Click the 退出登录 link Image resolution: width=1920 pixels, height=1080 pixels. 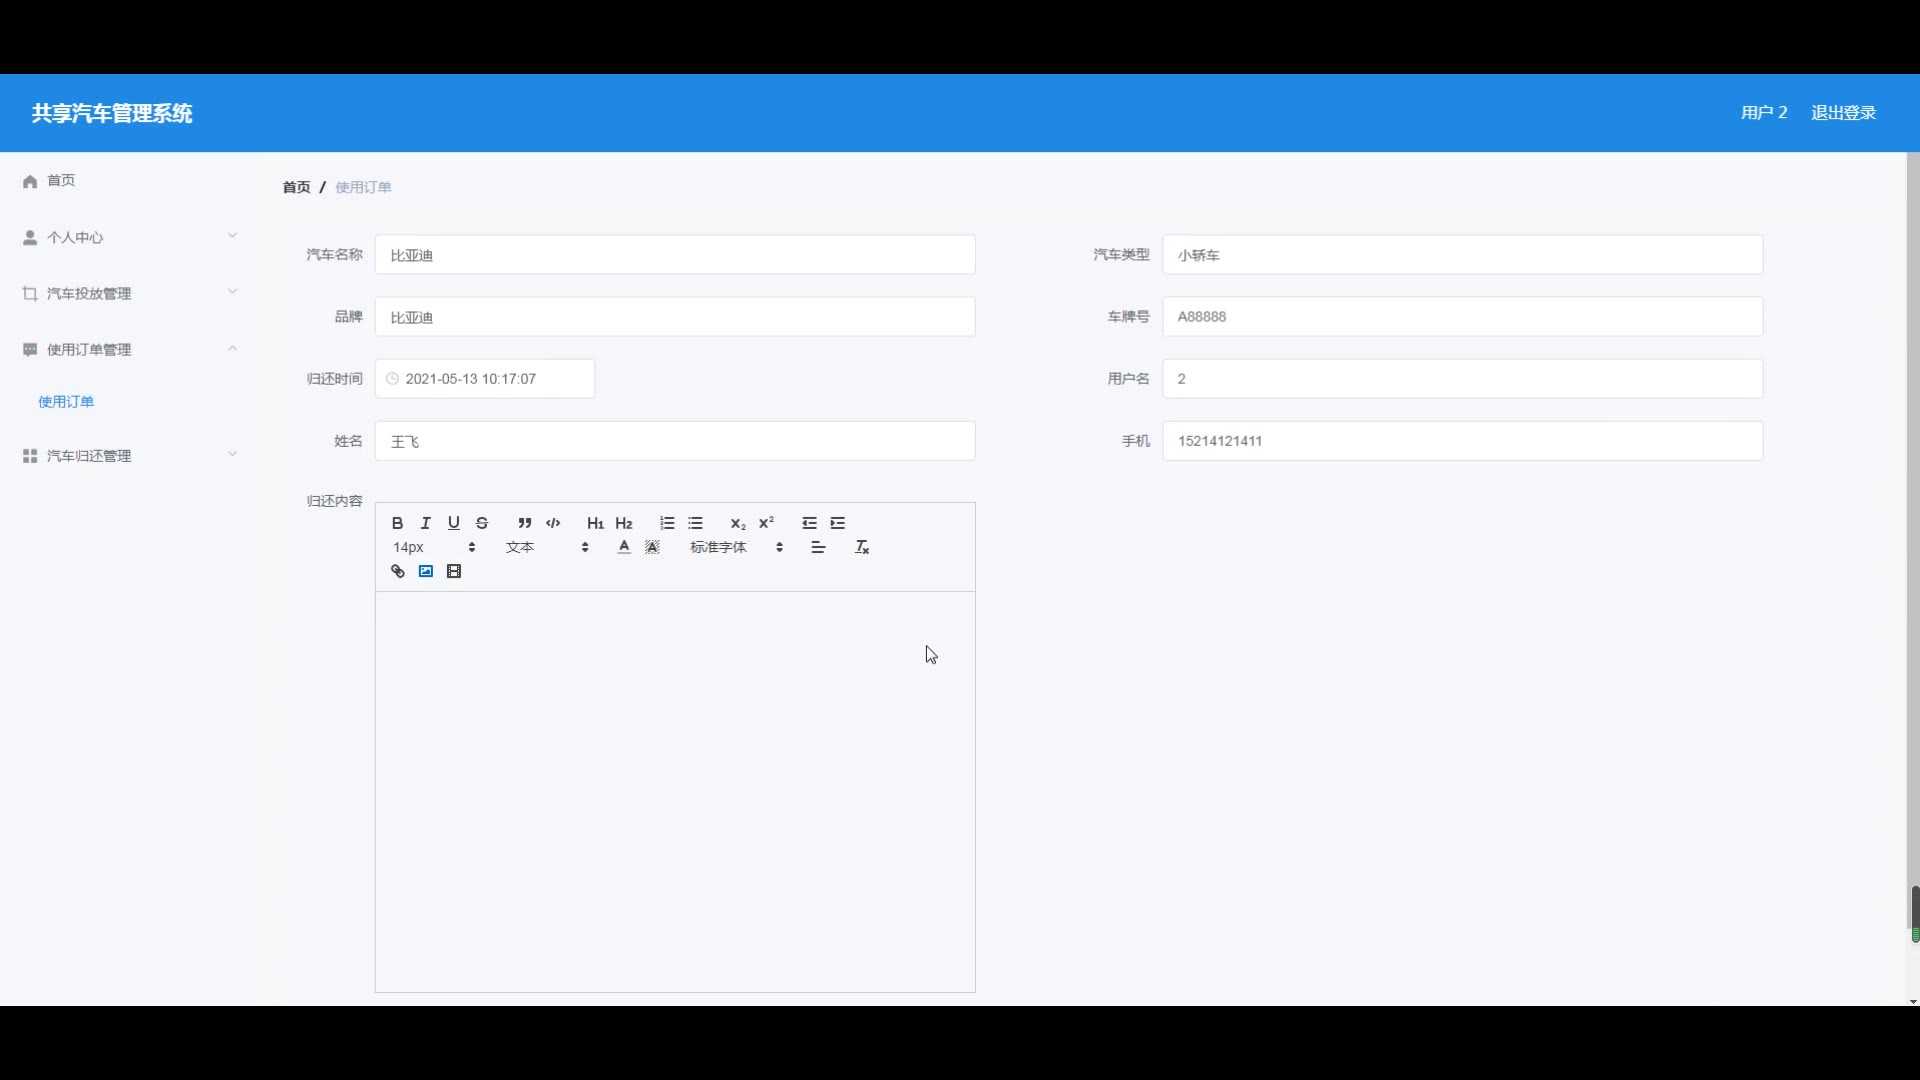[x=1842, y=112]
